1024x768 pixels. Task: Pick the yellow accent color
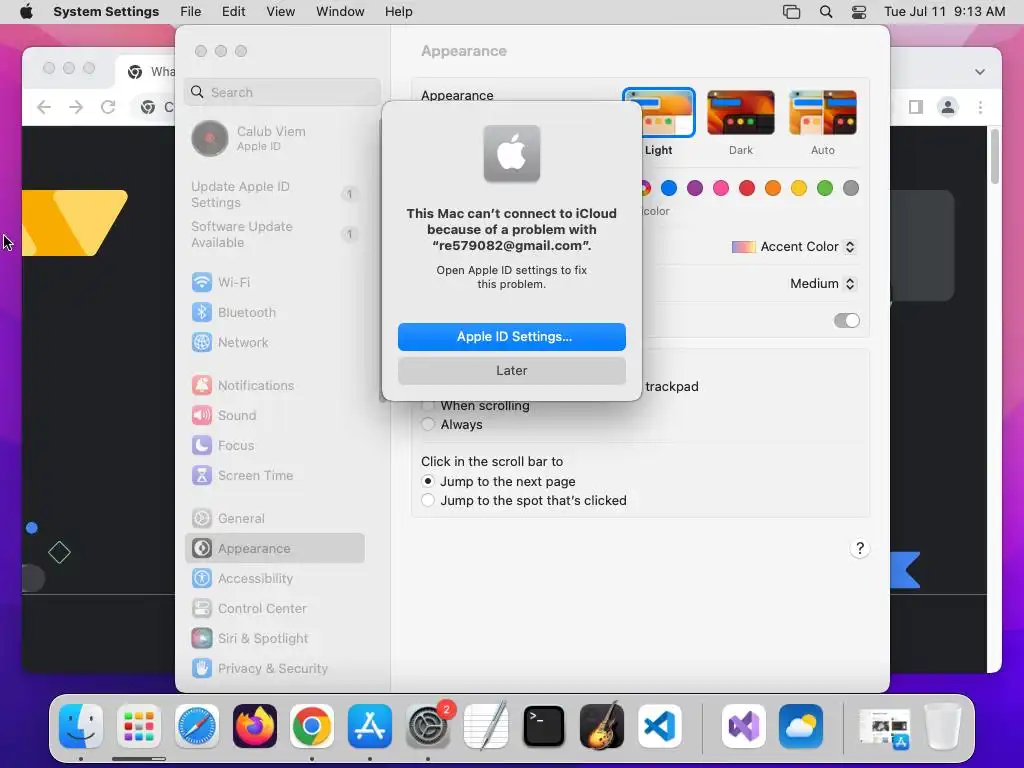(x=799, y=188)
